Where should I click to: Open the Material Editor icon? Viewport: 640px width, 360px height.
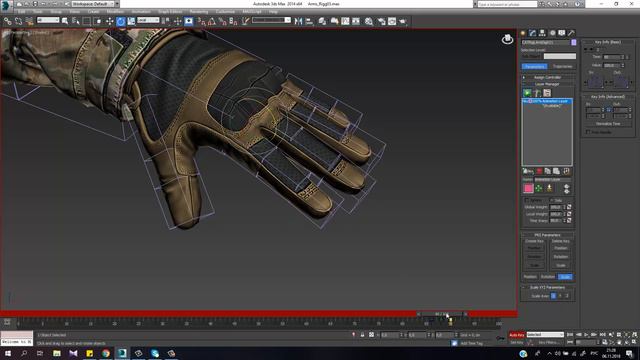369,21
